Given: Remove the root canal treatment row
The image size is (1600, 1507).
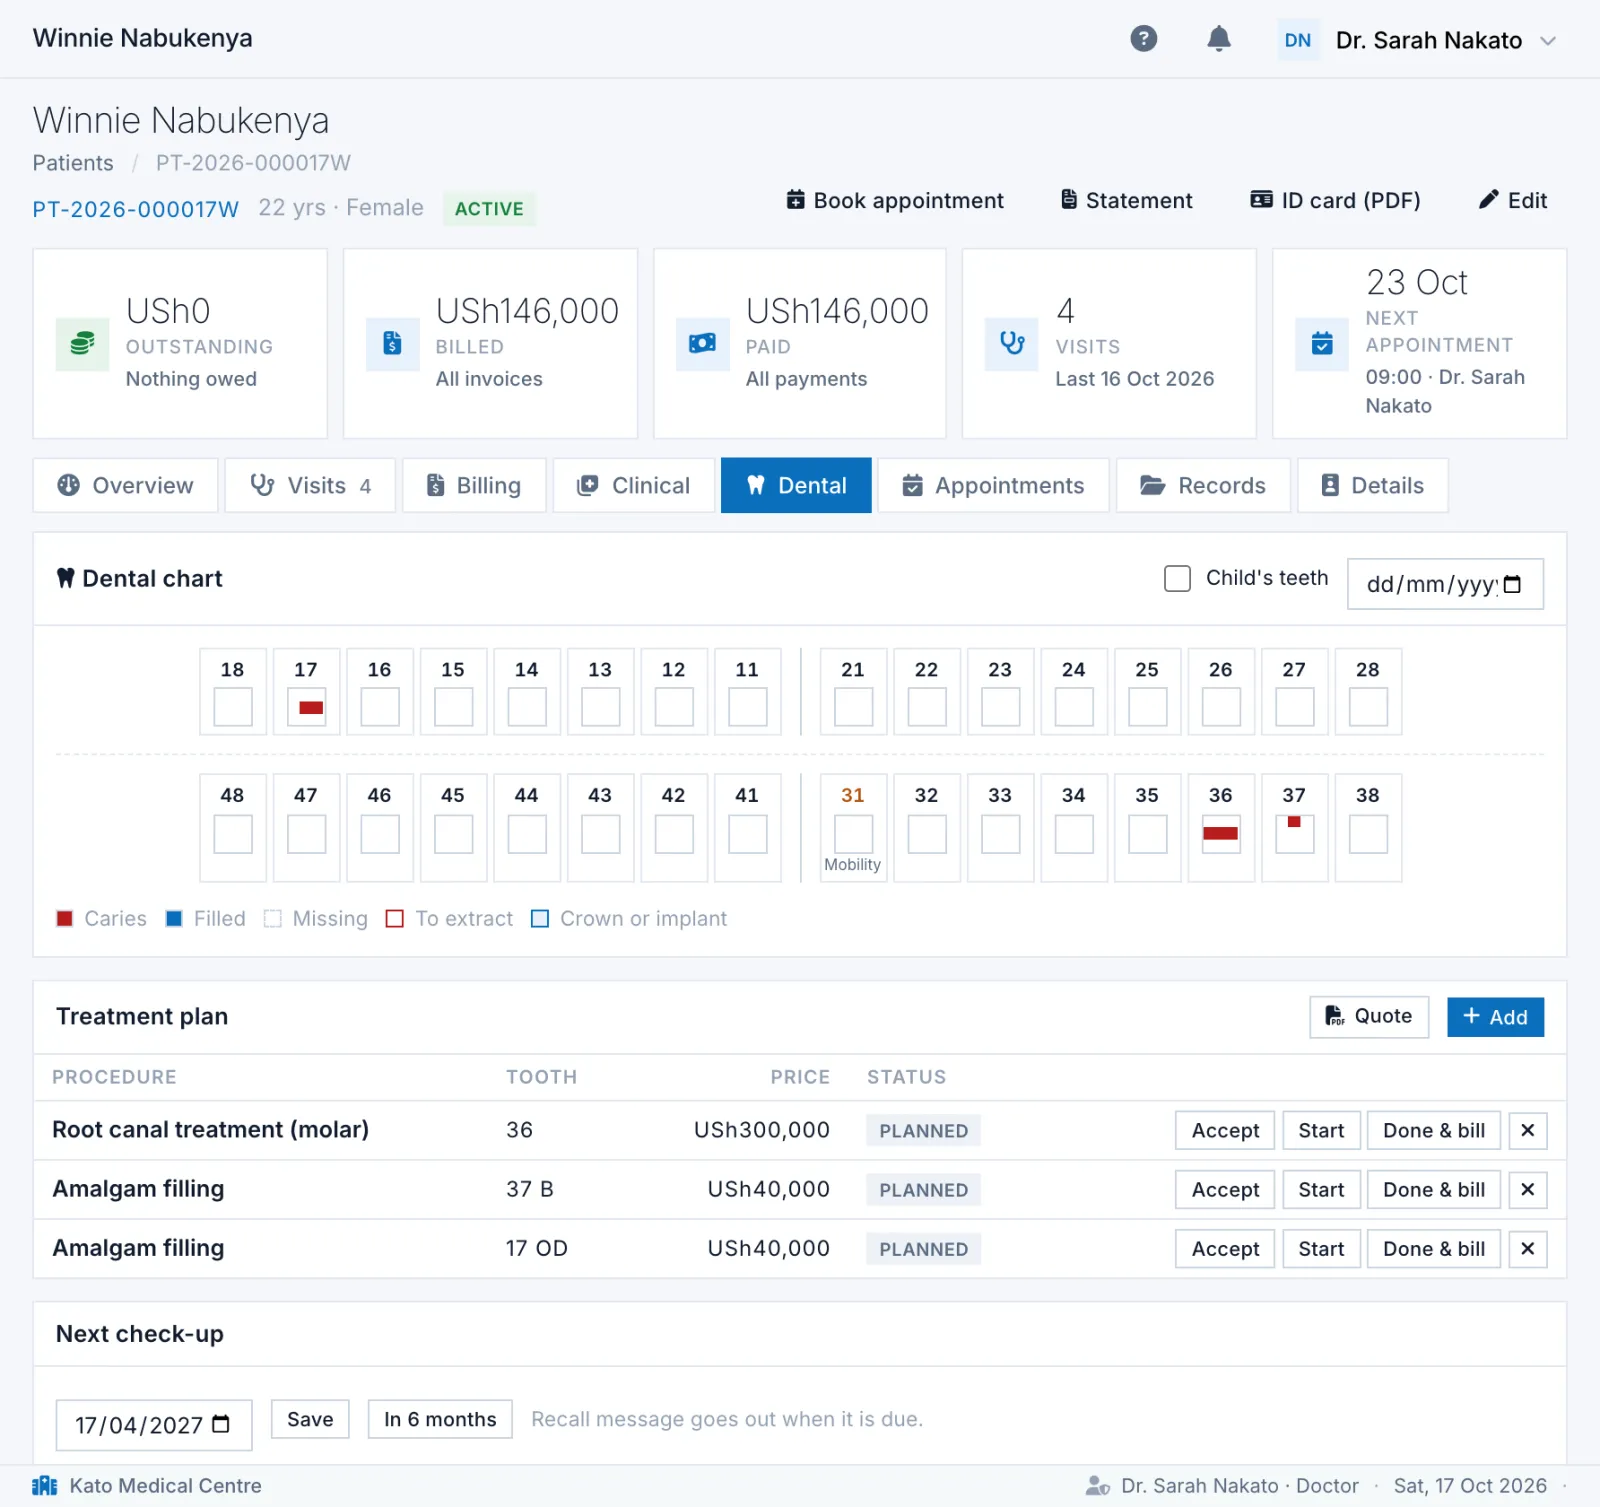Looking at the screenshot, I should [1528, 1131].
